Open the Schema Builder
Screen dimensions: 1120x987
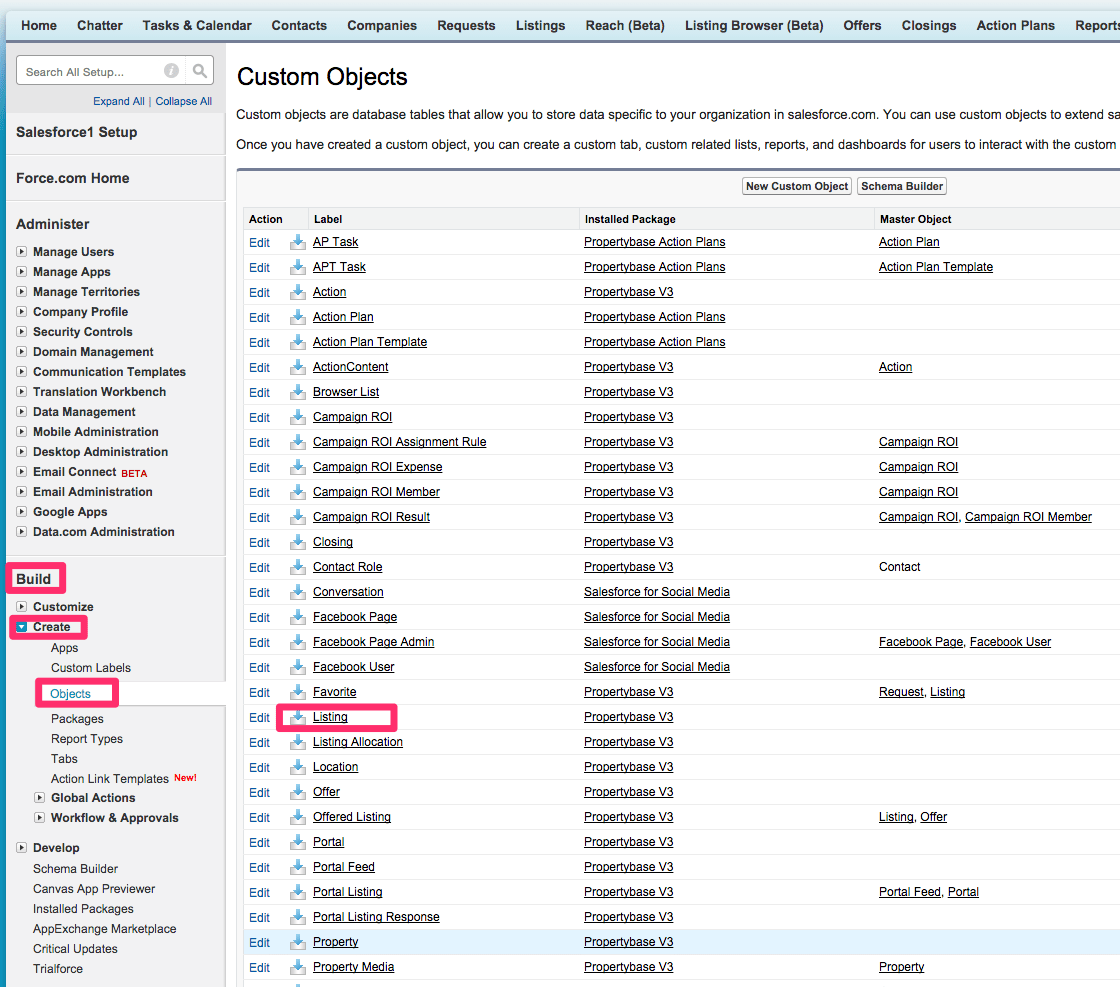(x=901, y=186)
